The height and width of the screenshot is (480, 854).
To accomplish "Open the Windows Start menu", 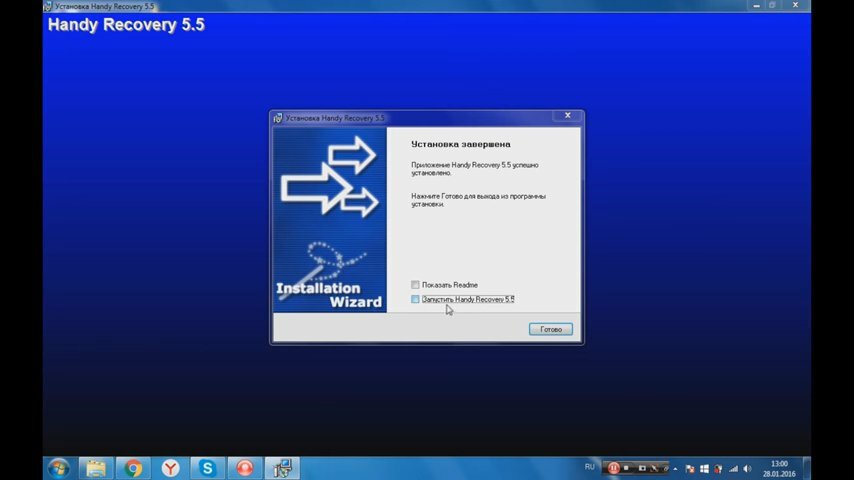I will point(58,468).
